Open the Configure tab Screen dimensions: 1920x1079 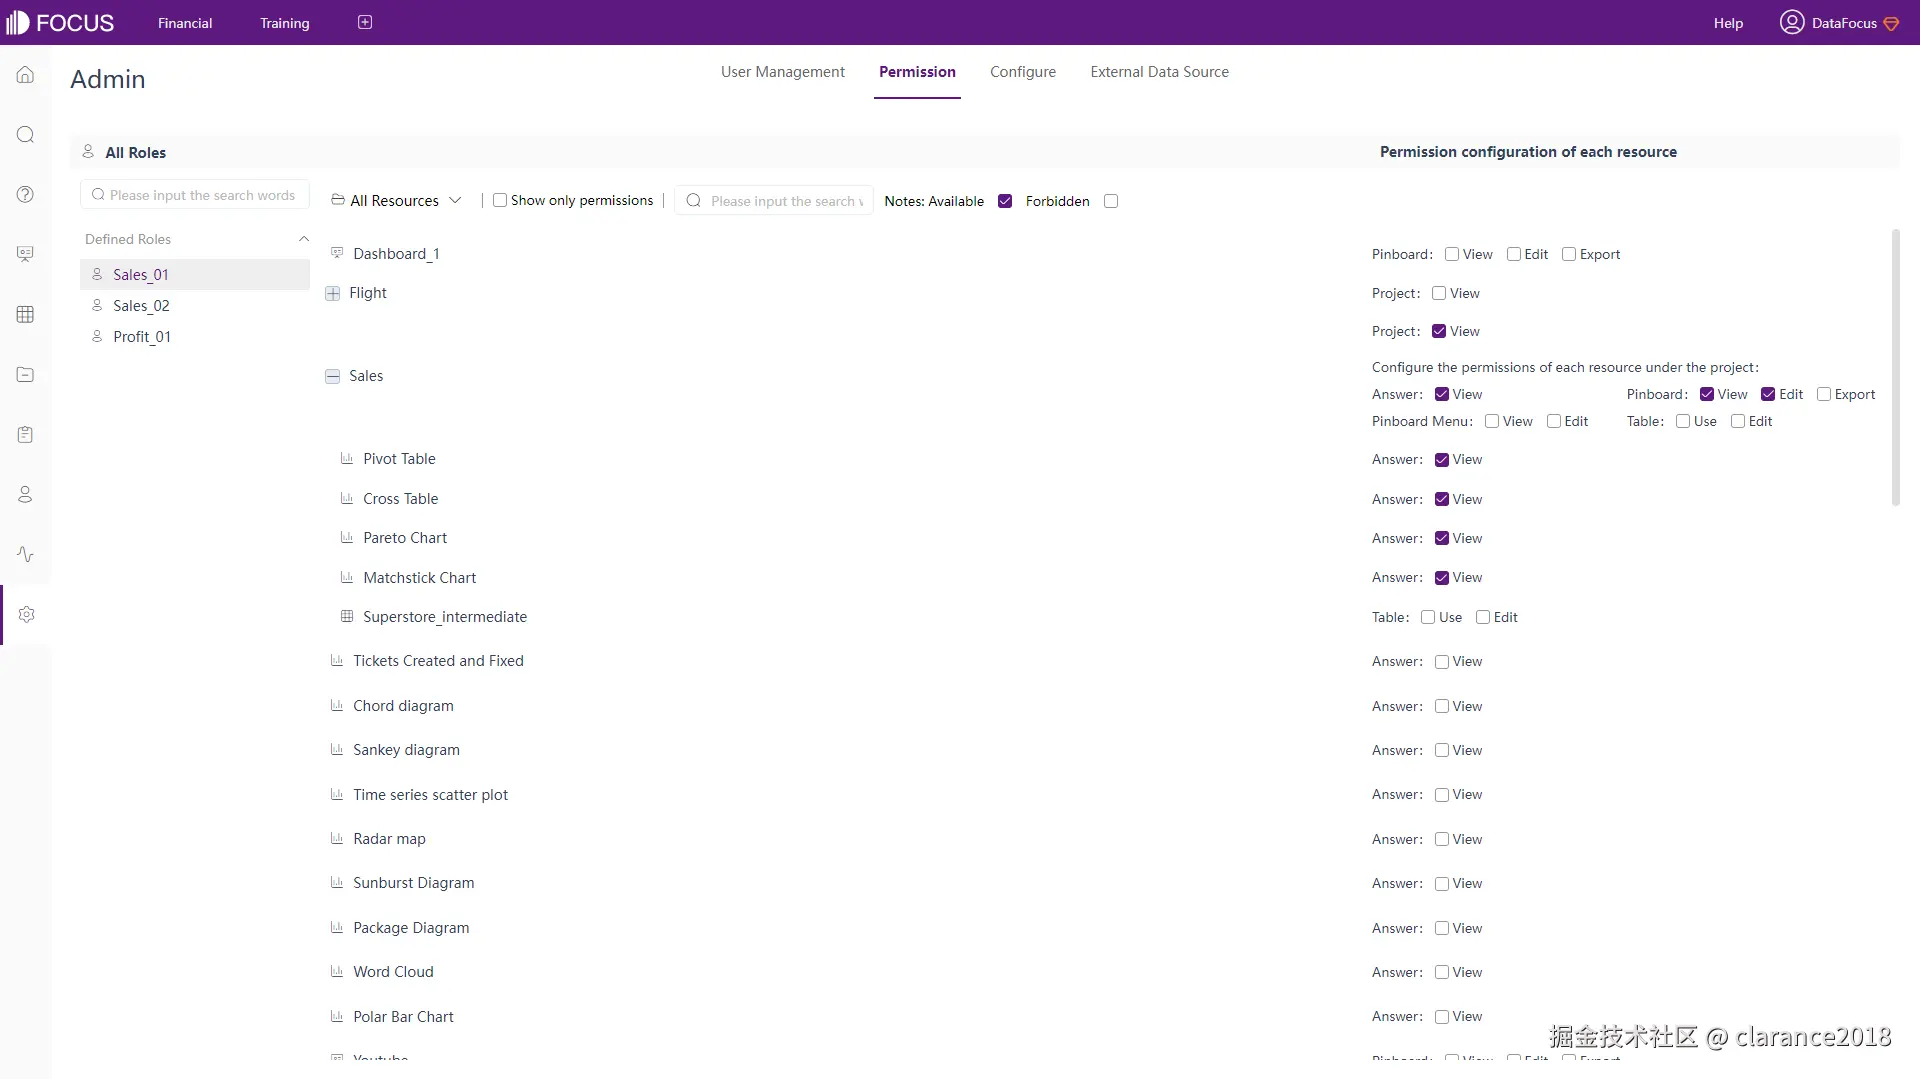1023,72
